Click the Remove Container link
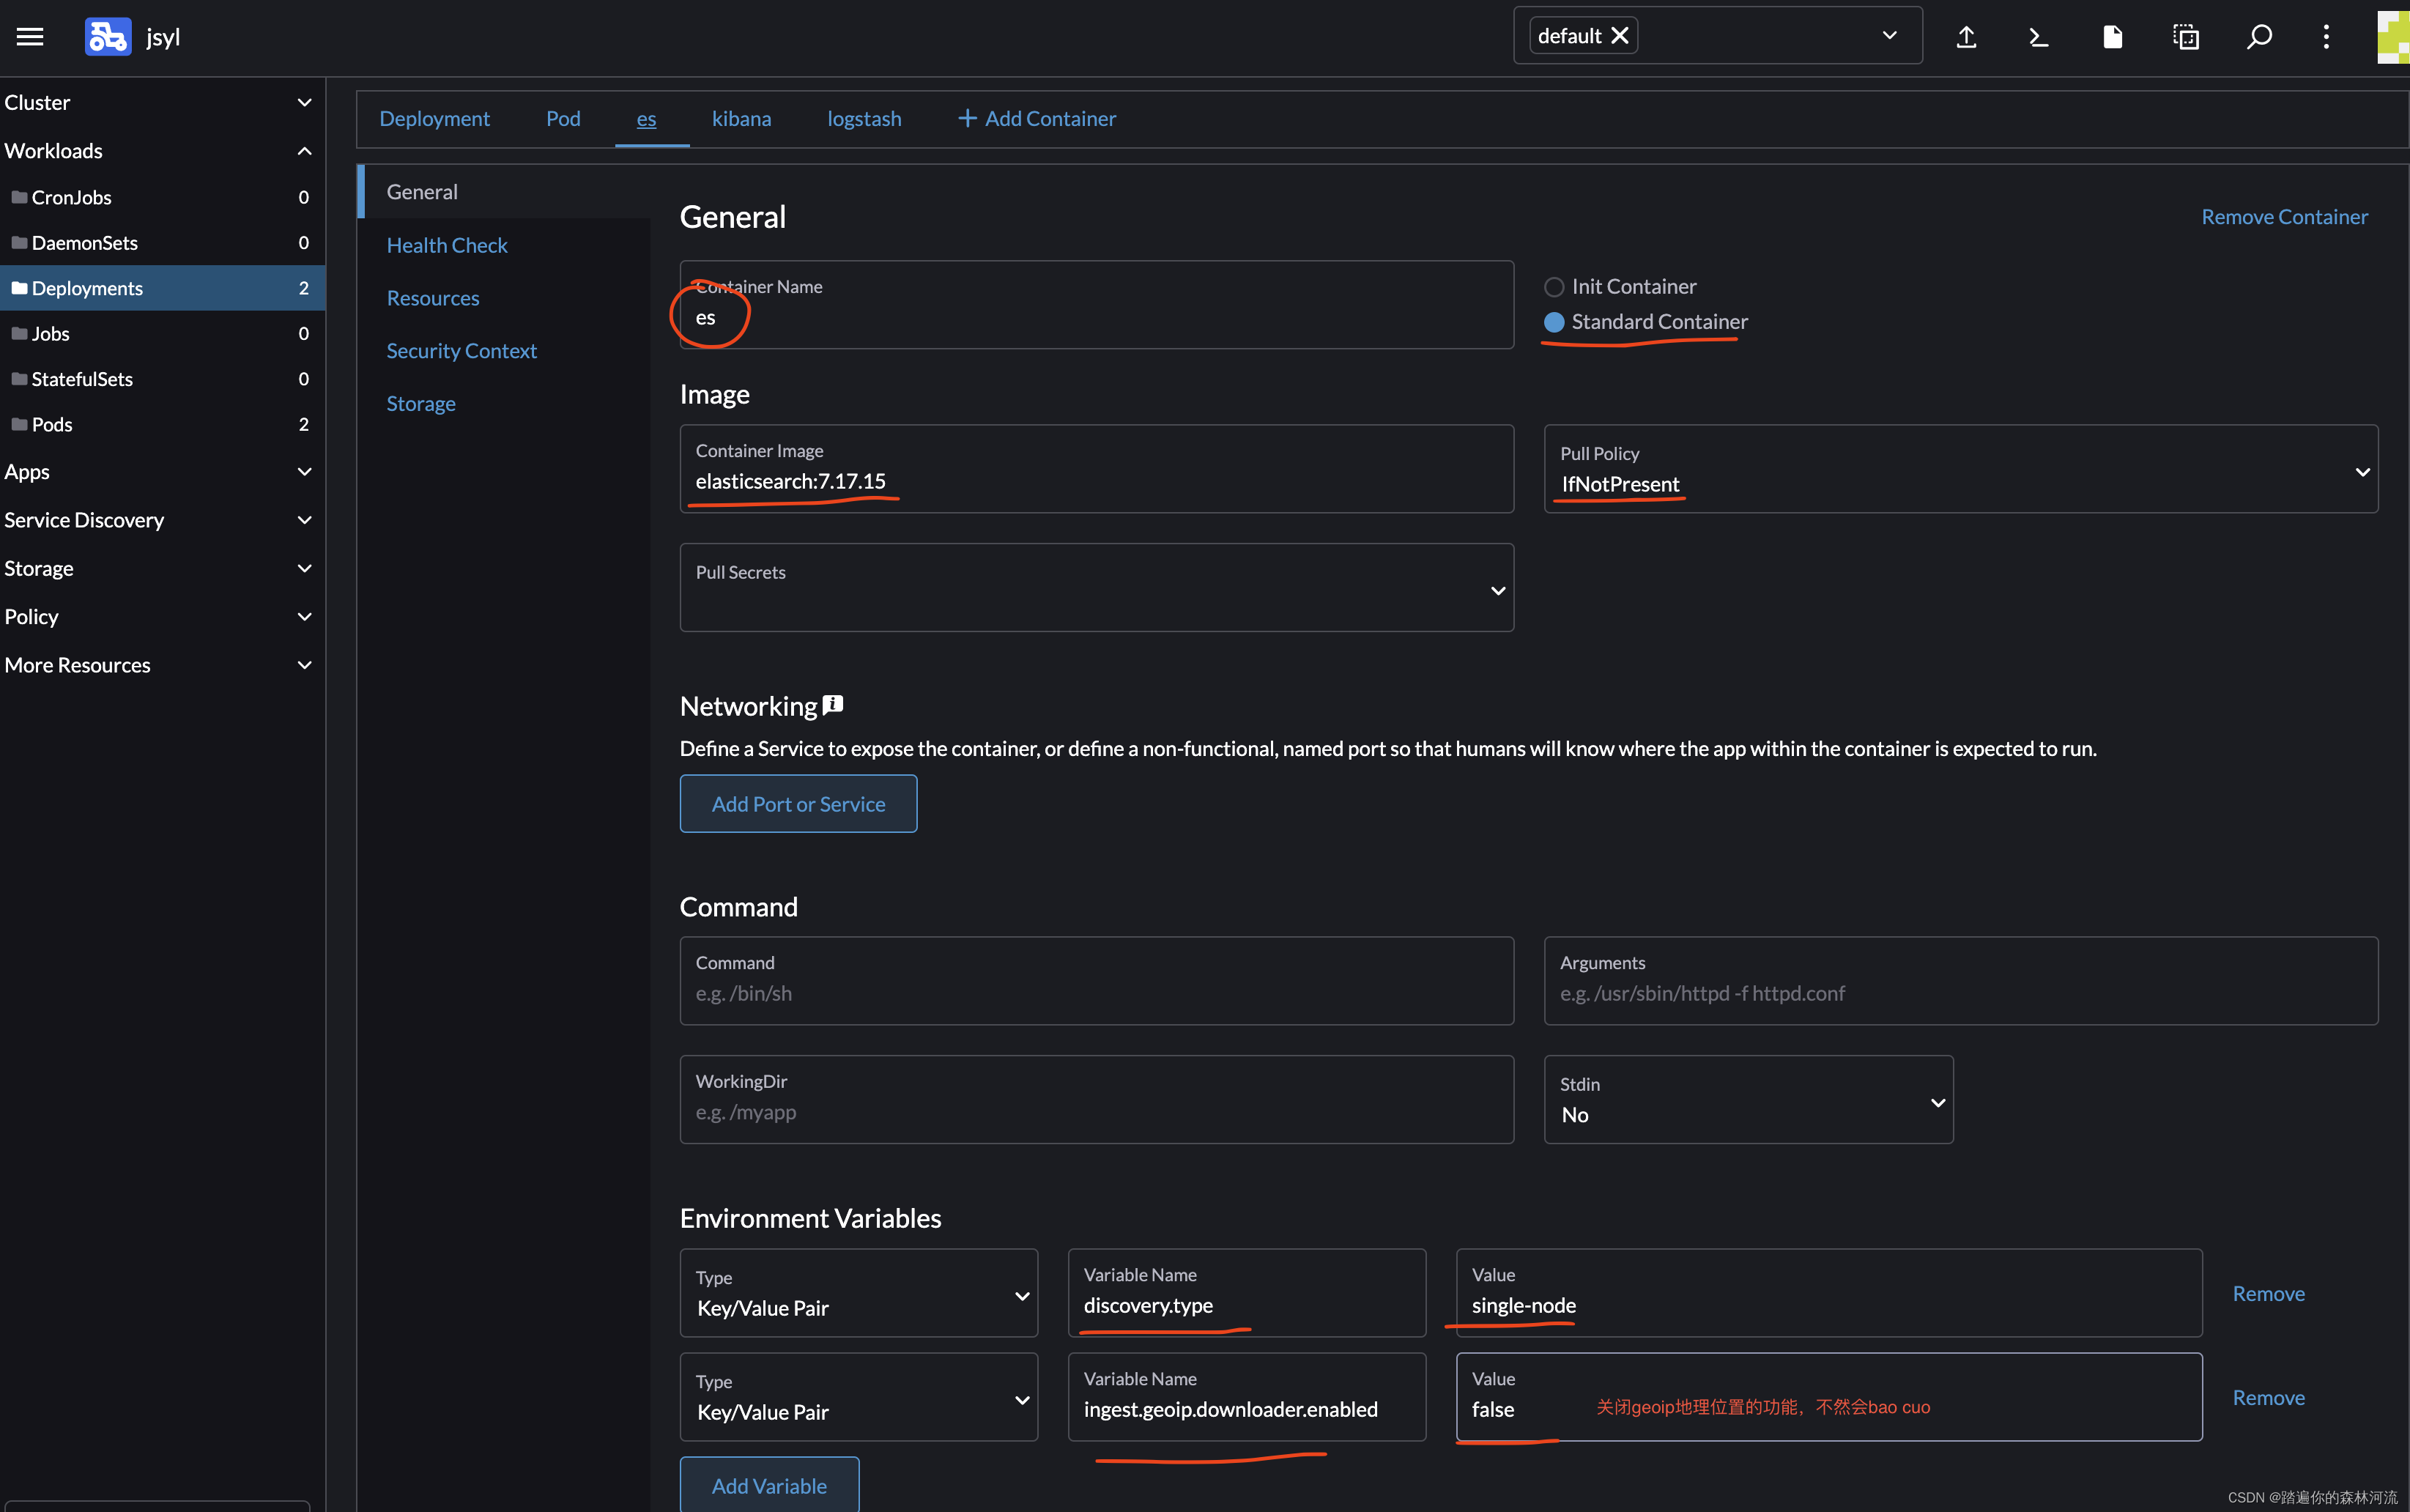2410x1512 pixels. (x=2284, y=216)
